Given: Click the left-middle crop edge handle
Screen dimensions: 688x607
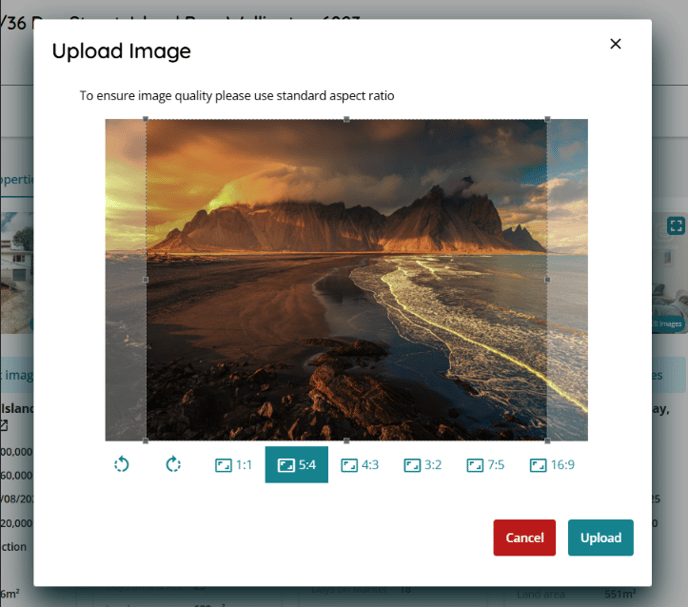Looking at the screenshot, I should 146,280.
